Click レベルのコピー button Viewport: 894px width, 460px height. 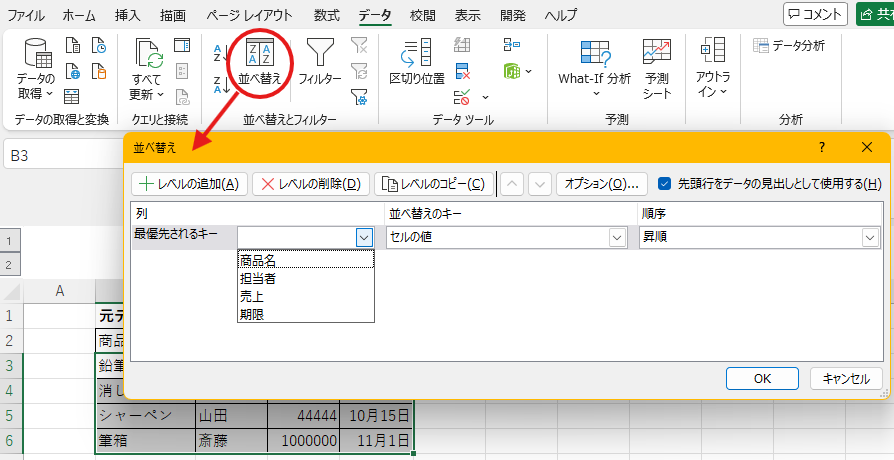click(x=434, y=184)
